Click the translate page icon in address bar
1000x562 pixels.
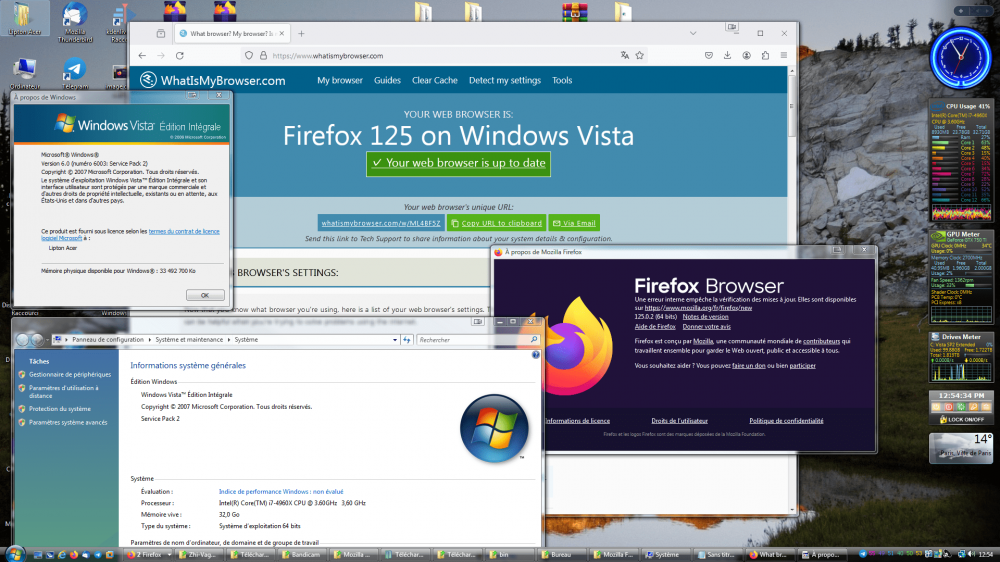pos(625,56)
